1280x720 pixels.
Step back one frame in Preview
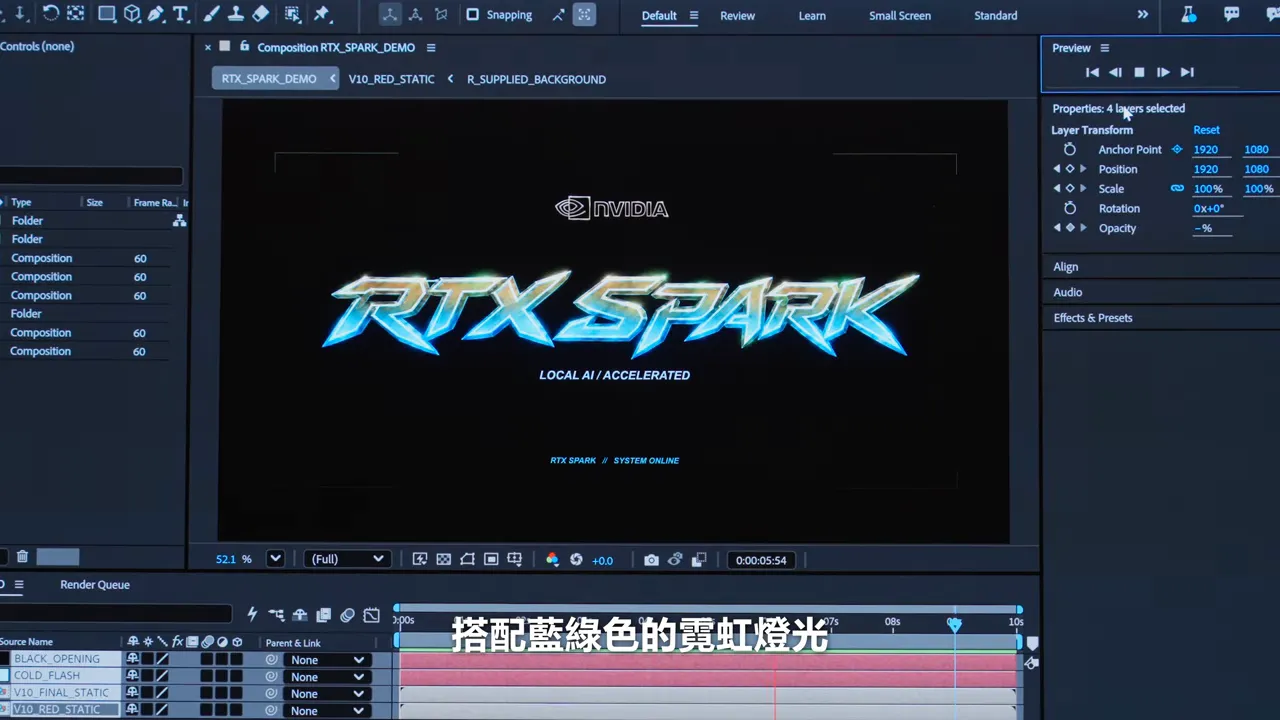tap(1115, 72)
